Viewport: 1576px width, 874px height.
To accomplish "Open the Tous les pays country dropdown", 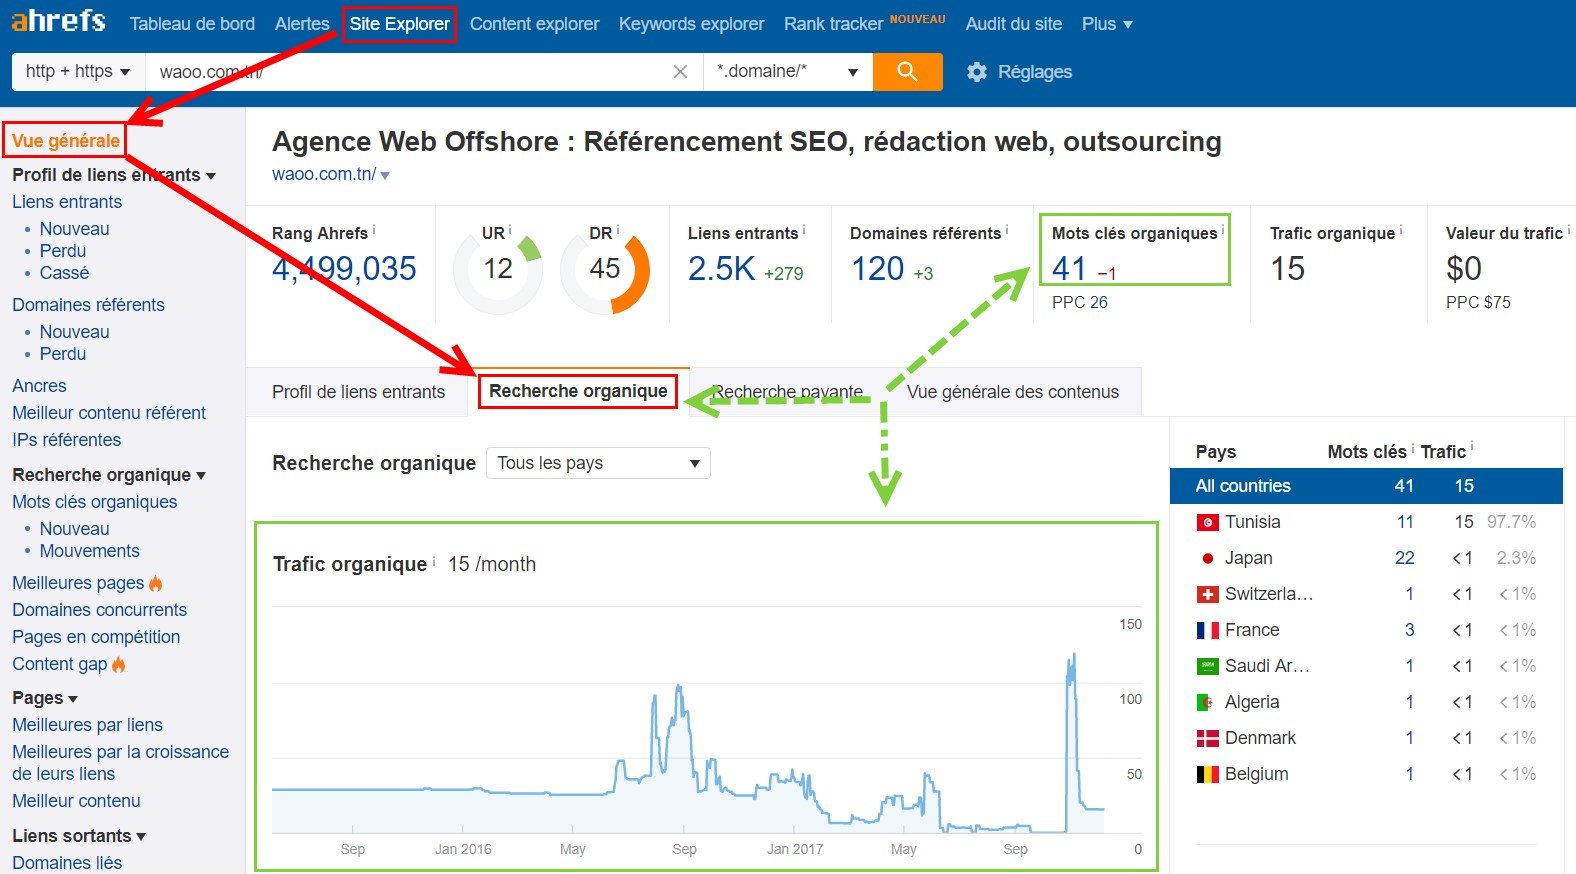I will click(598, 463).
